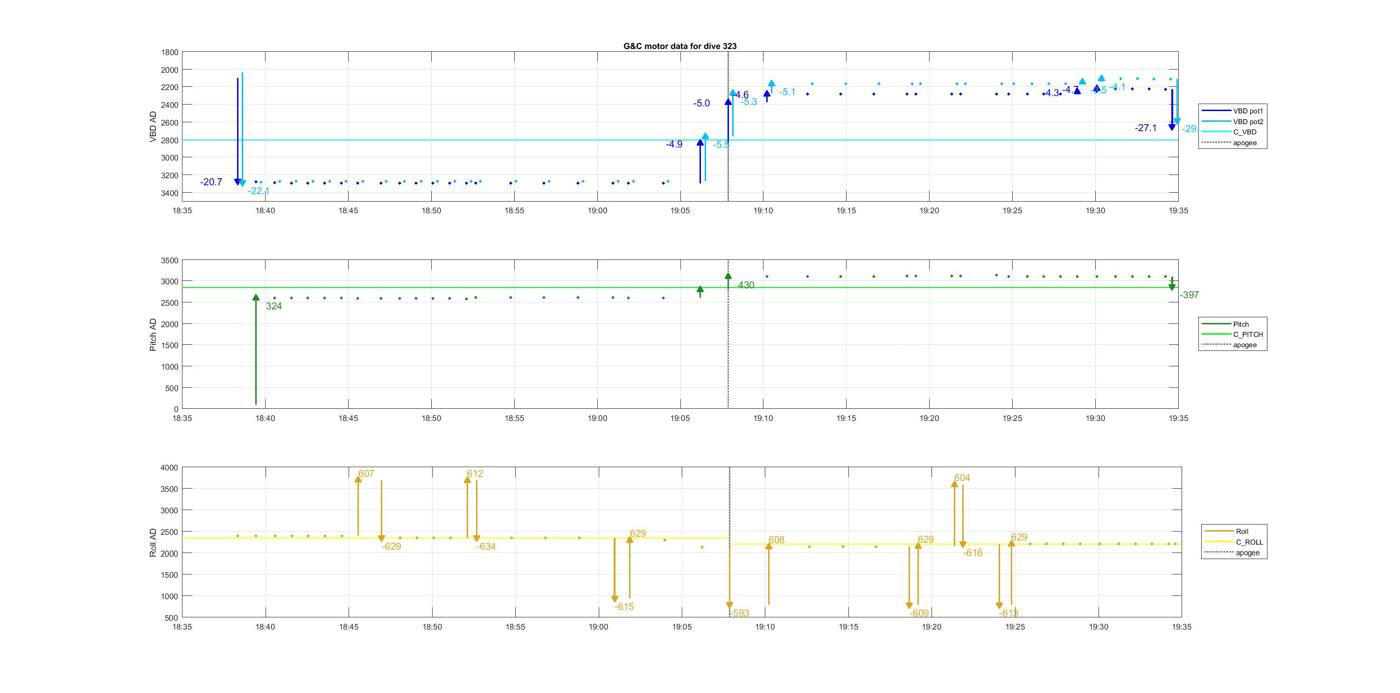Viewport: 1400px width, 693px height.
Task: Click the "-5.1" VBD data label
Action: 788,92
